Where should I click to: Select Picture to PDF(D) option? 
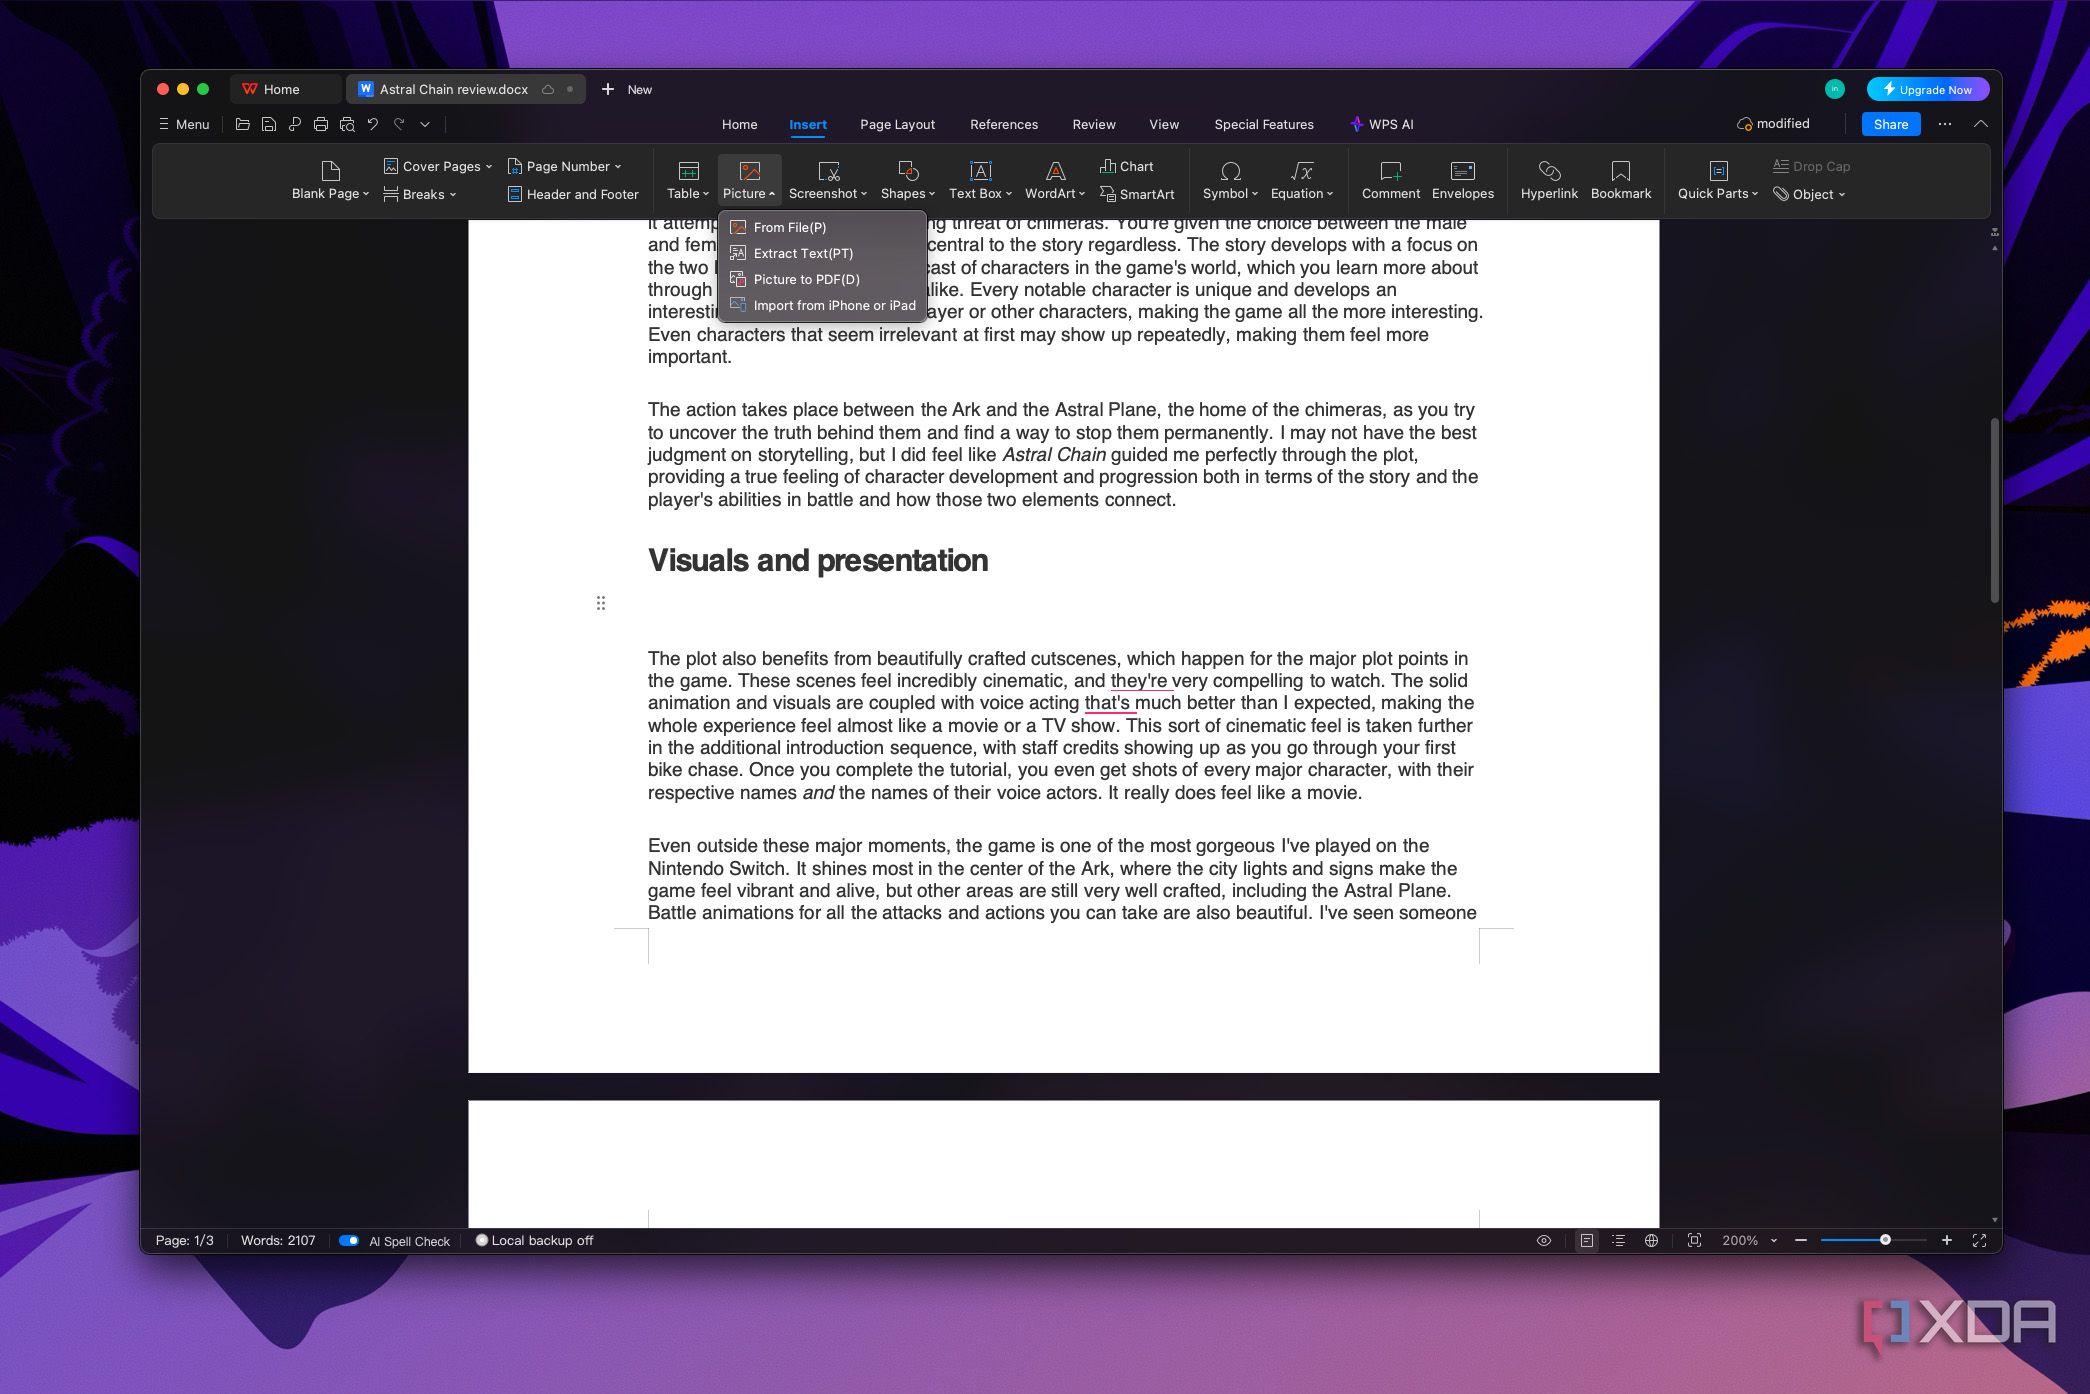pos(822,279)
